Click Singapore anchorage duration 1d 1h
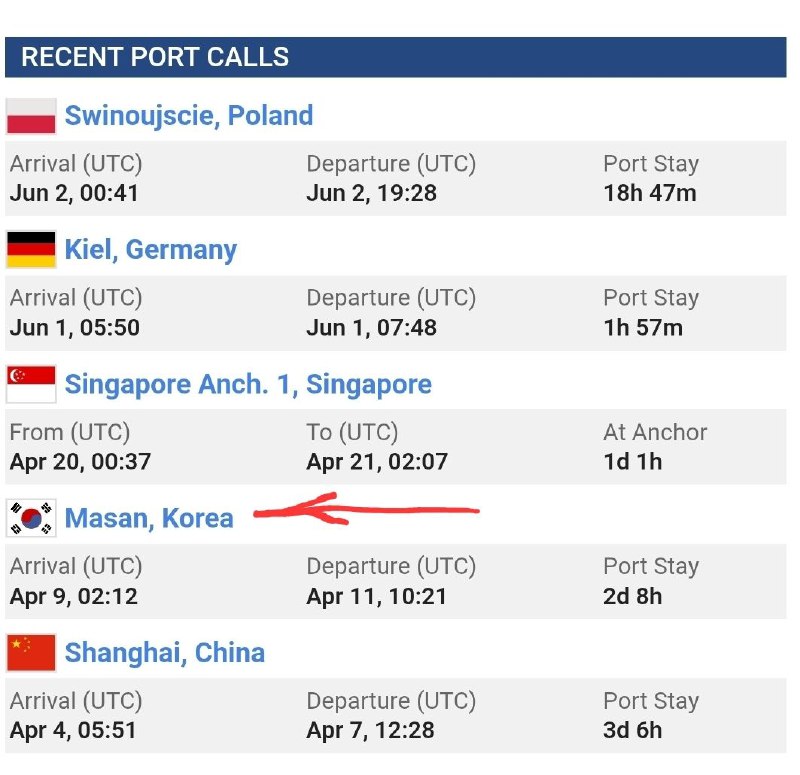Screen dimensions: 800x775 tap(633, 462)
